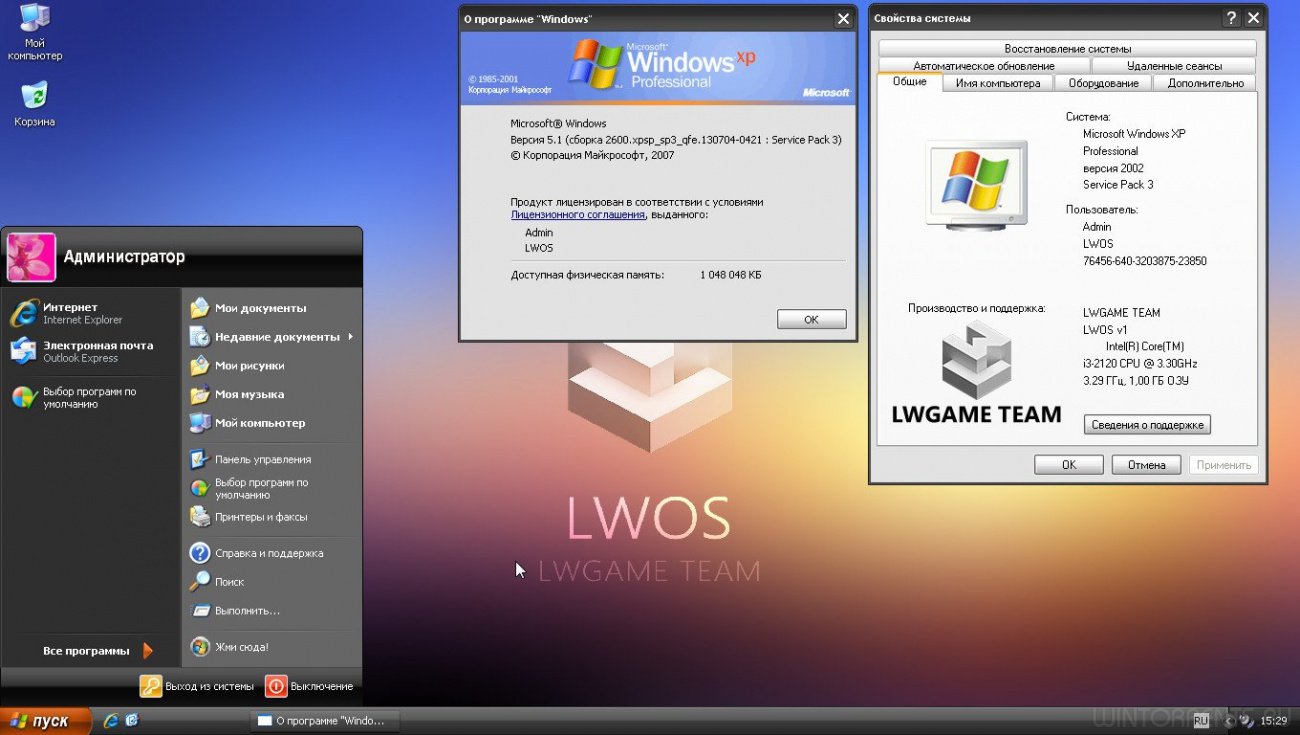This screenshot has width=1300, height=735.
Task: Open Outlook Express e-mail entry
Action: point(82,351)
